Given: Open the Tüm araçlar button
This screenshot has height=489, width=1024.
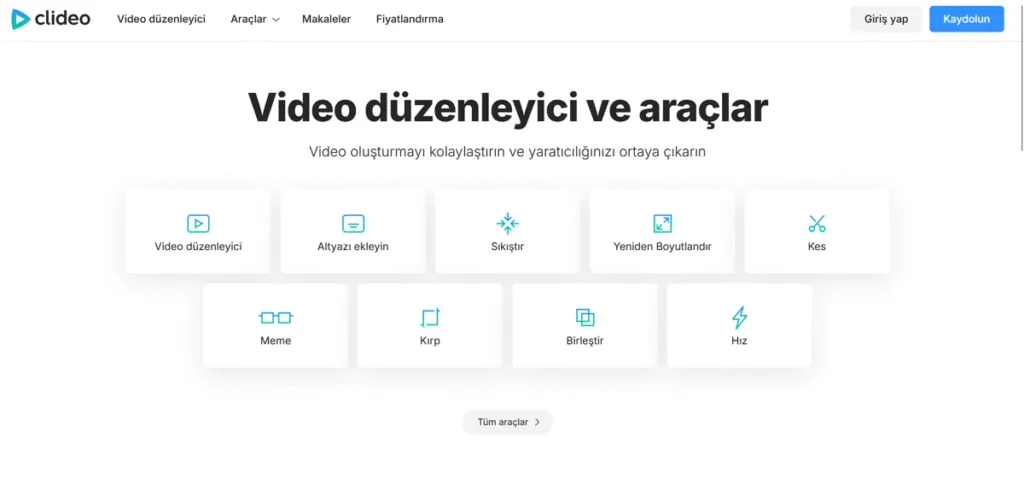Looking at the screenshot, I should 507,422.
